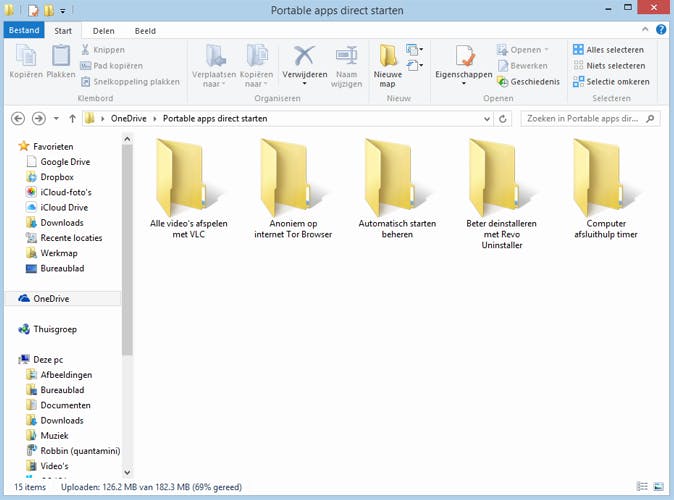This screenshot has height=500, width=674.
Task: Select Favorieten in the navigation pane
Action: point(53,147)
